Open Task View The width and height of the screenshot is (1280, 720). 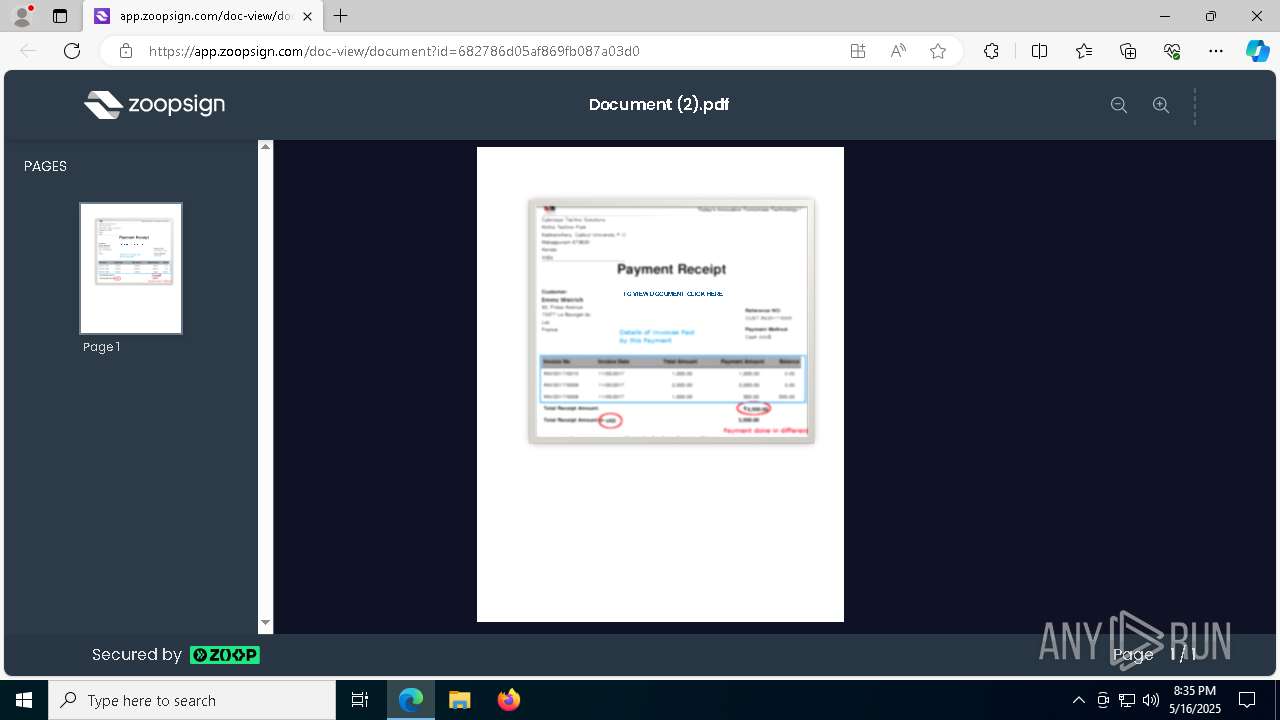[360, 700]
